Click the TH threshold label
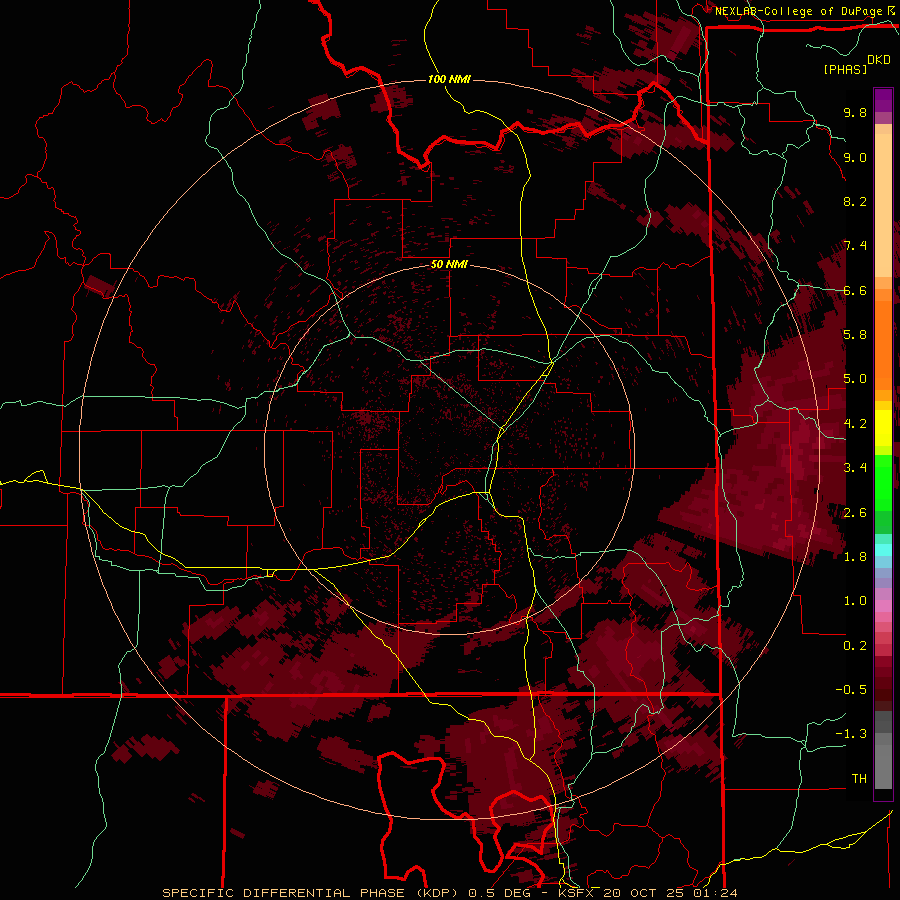This screenshot has height=900, width=900. pos(859,779)
